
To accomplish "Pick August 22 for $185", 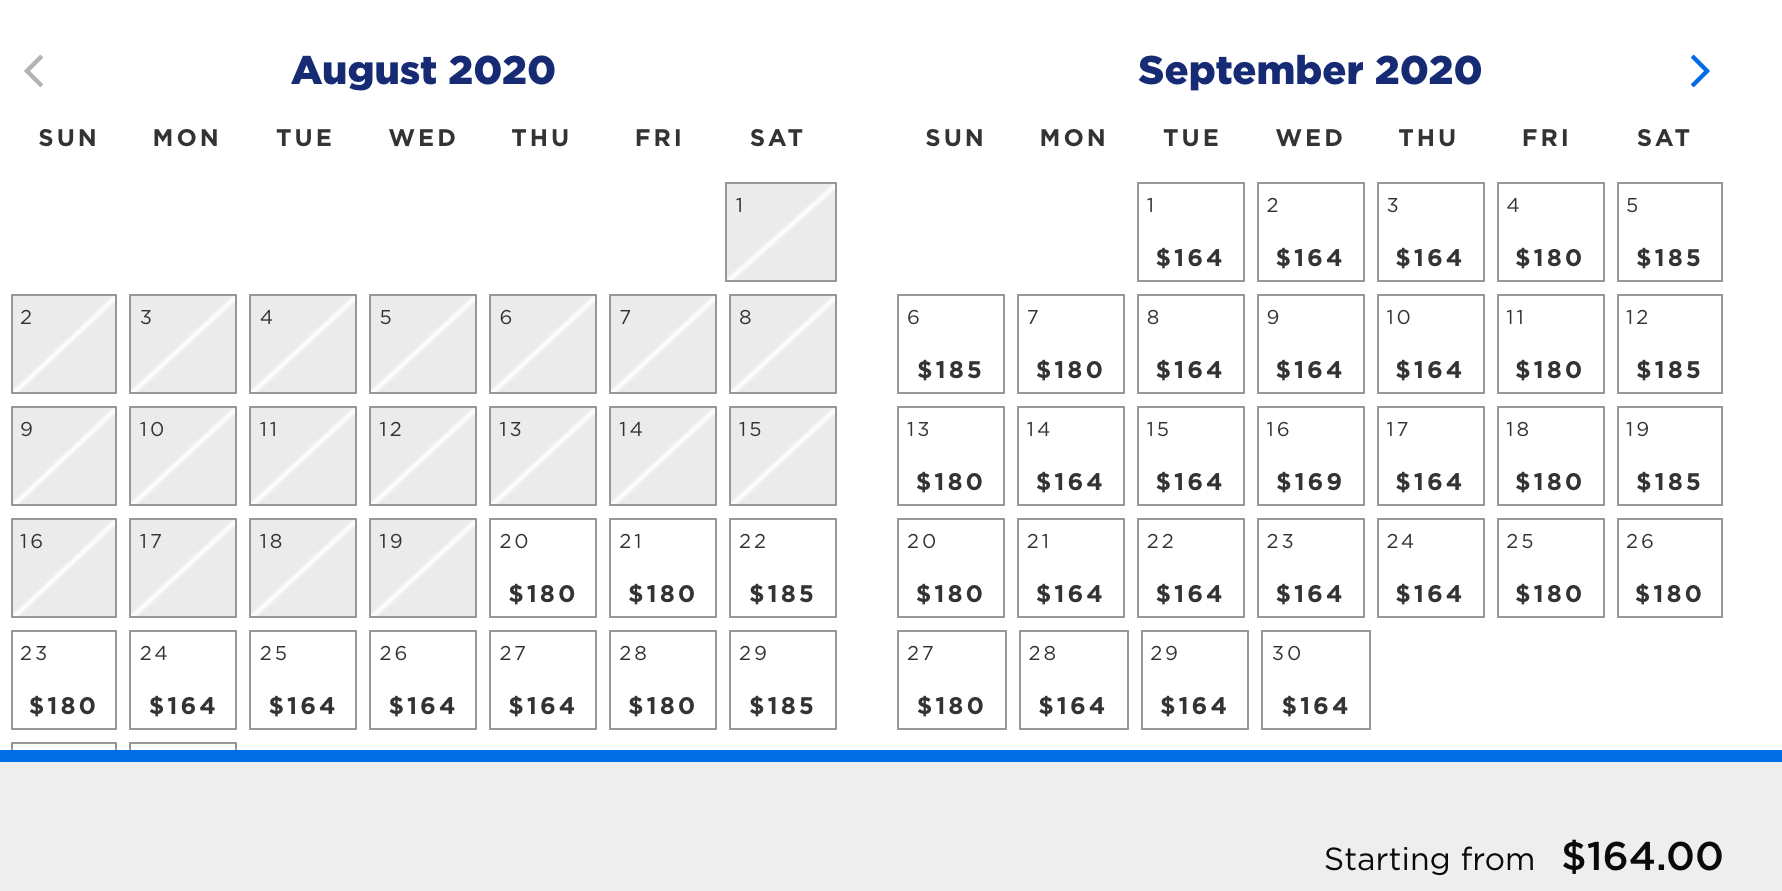I will point(782,568).
